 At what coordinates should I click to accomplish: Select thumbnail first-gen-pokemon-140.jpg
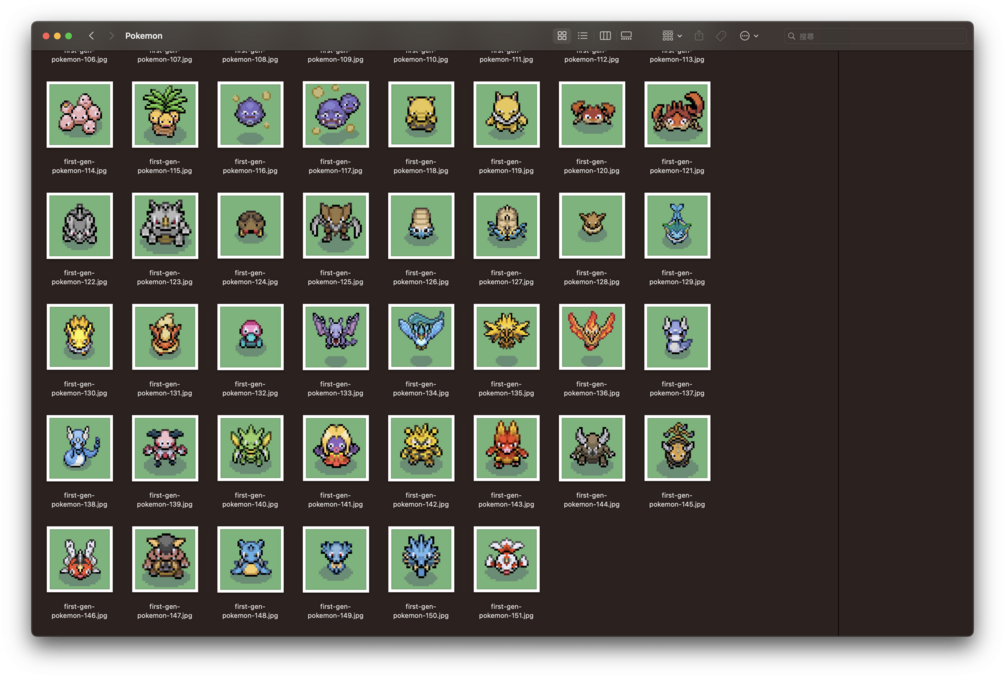coord(250,448)
